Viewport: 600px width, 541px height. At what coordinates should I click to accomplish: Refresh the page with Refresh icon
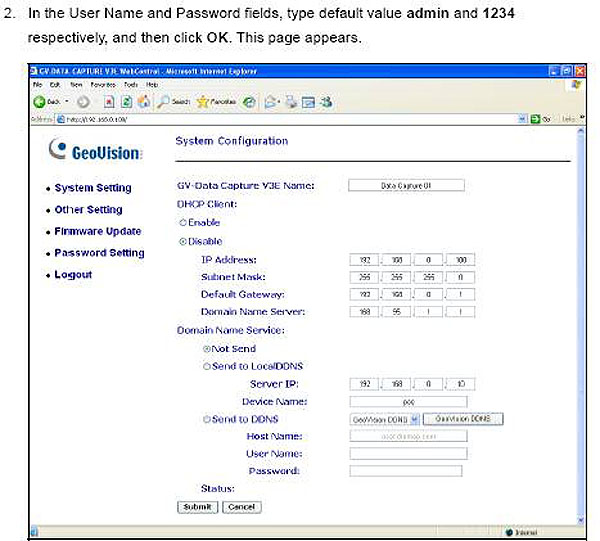126,102
